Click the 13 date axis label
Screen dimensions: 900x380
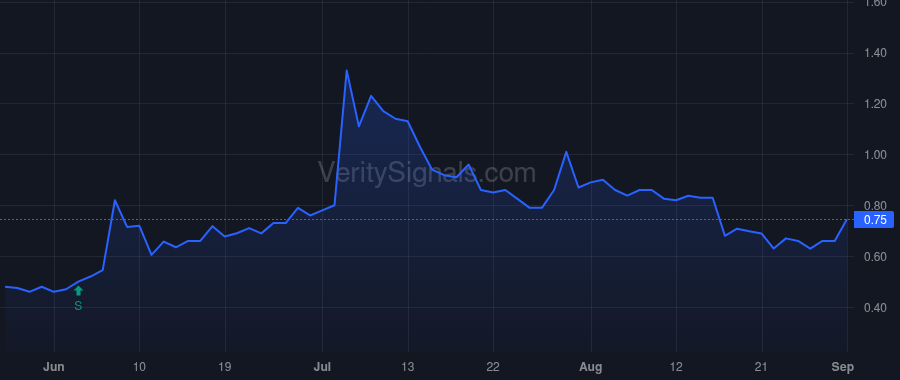(408, 367)
